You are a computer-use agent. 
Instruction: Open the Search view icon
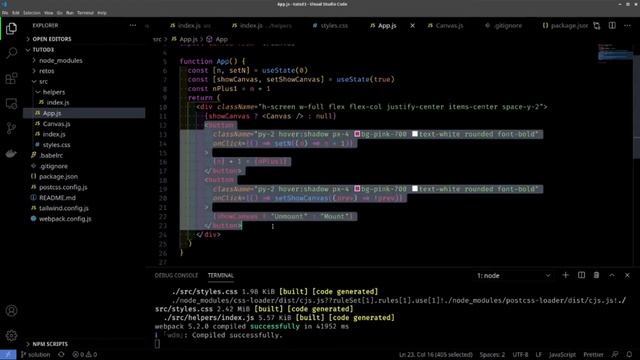click(x=11, y=53)
